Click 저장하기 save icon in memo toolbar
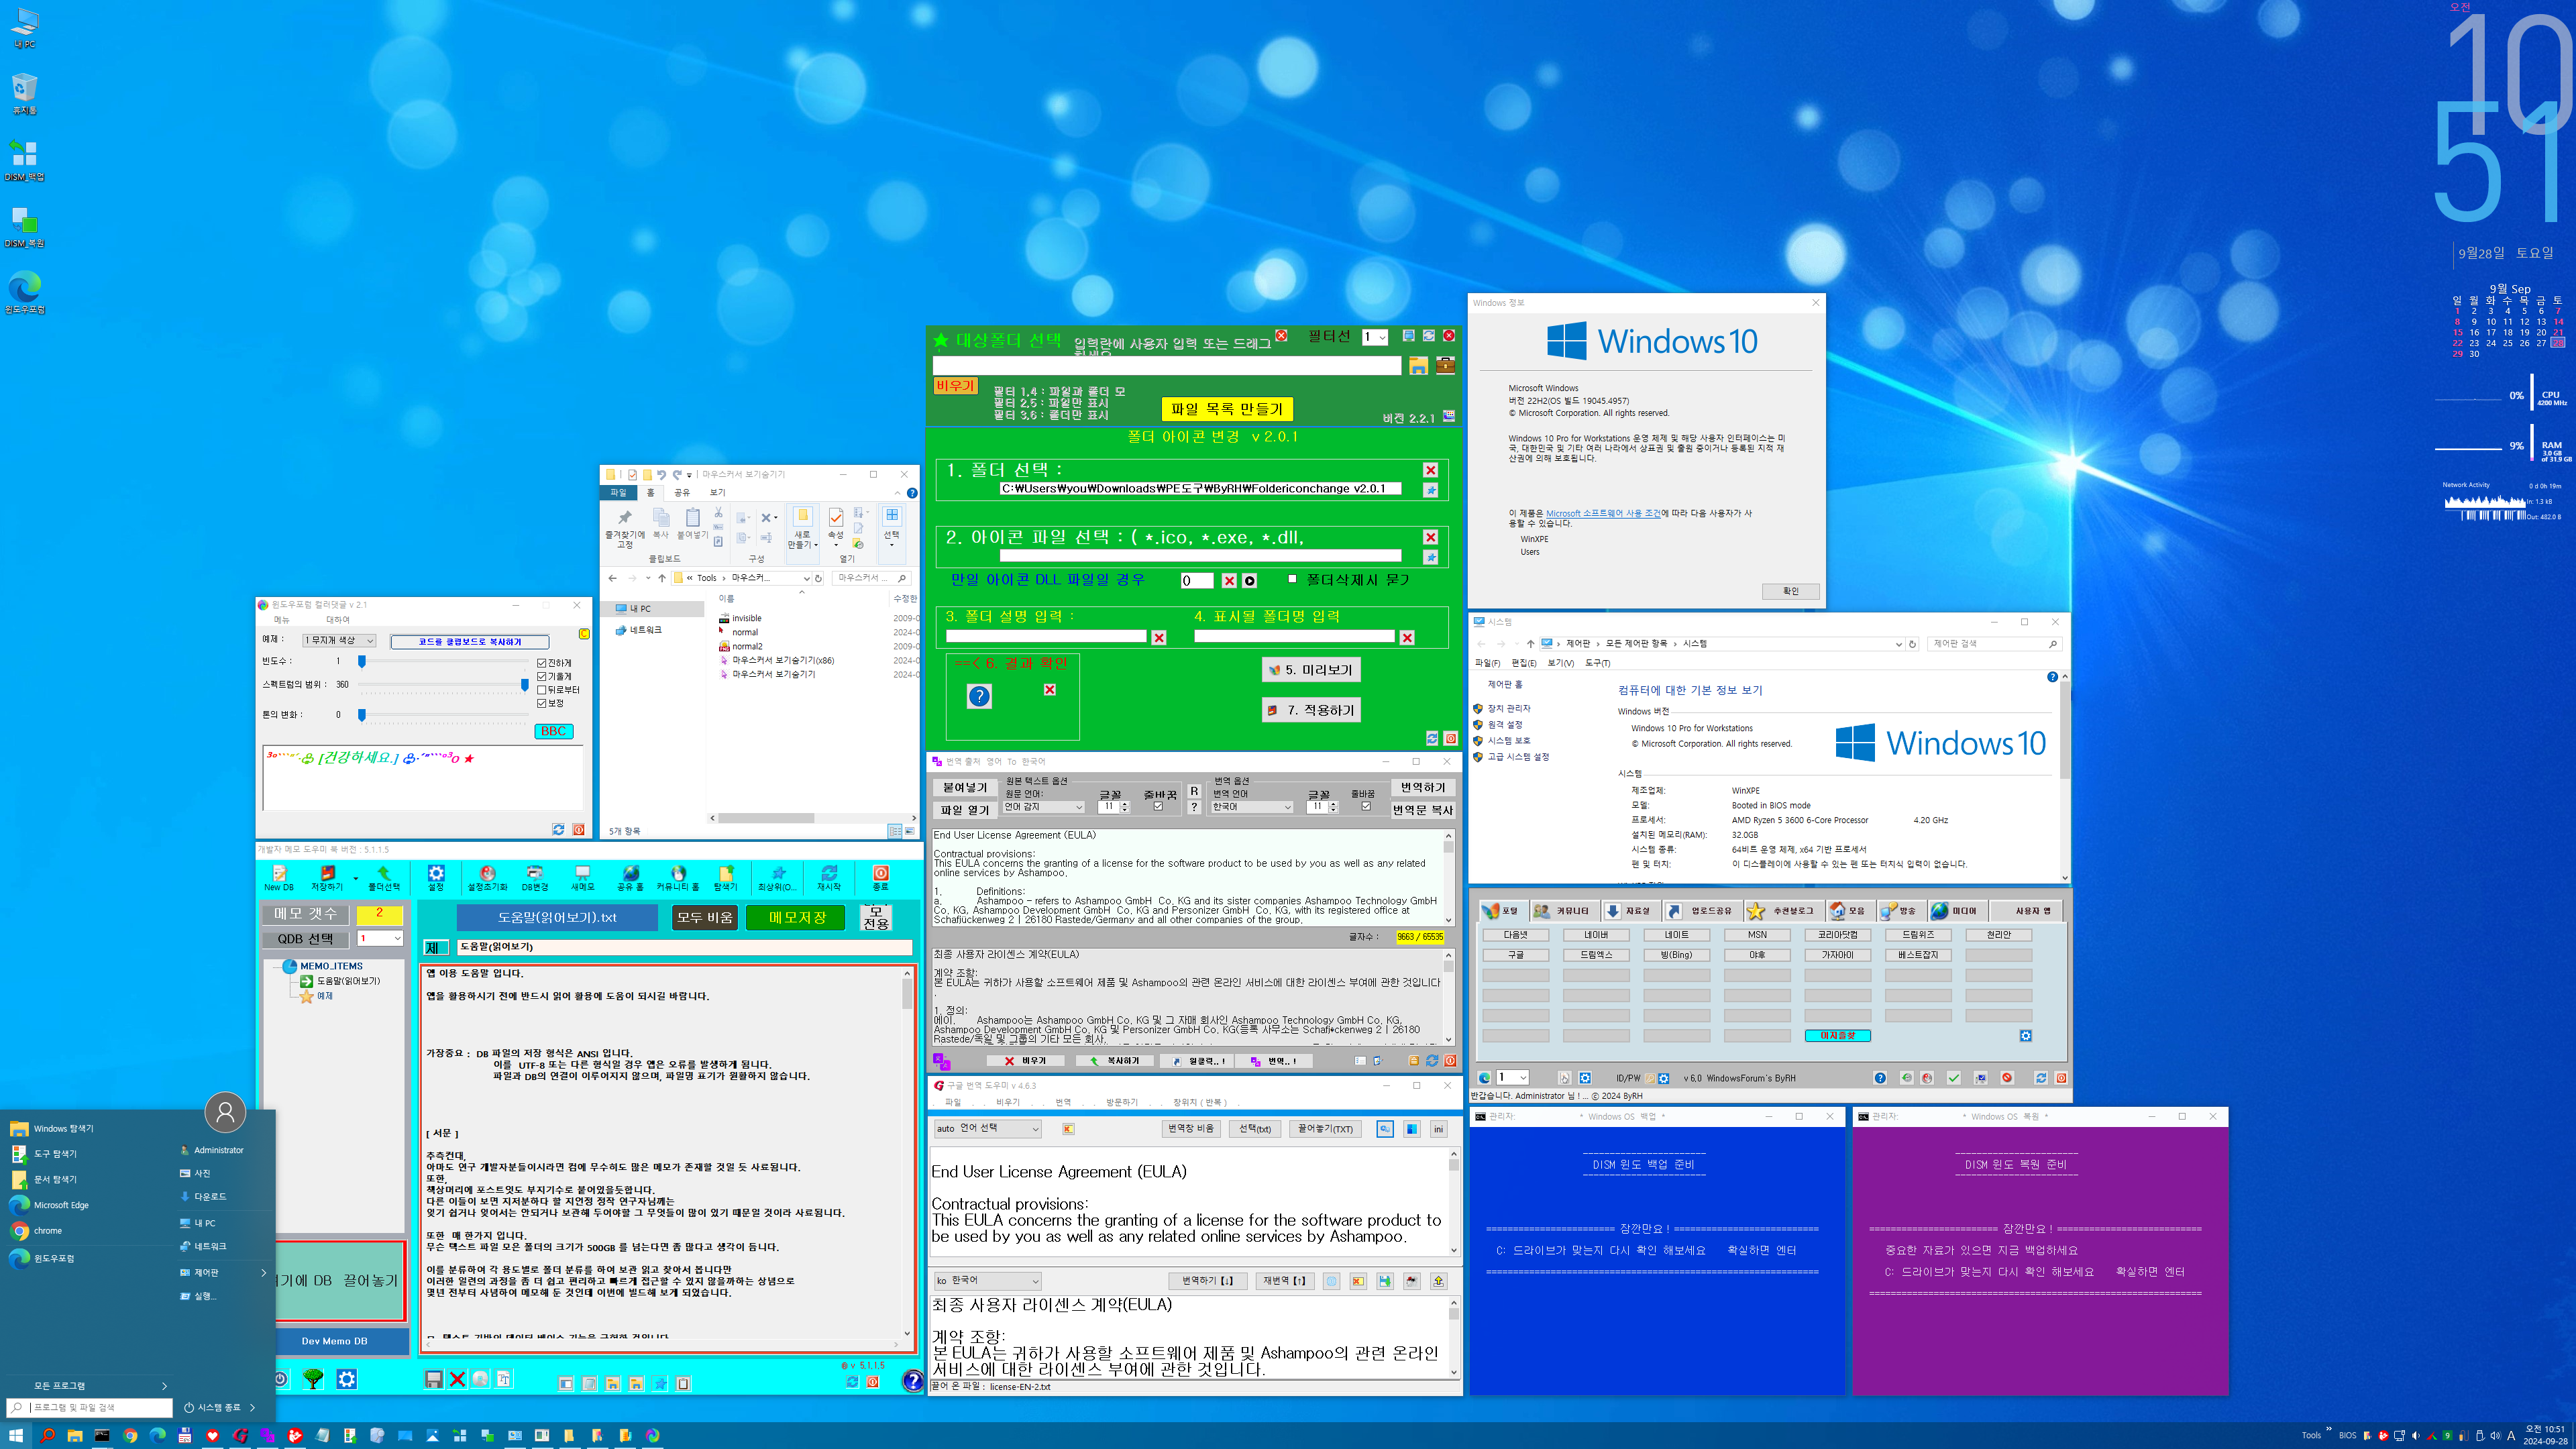 point(327,877)
